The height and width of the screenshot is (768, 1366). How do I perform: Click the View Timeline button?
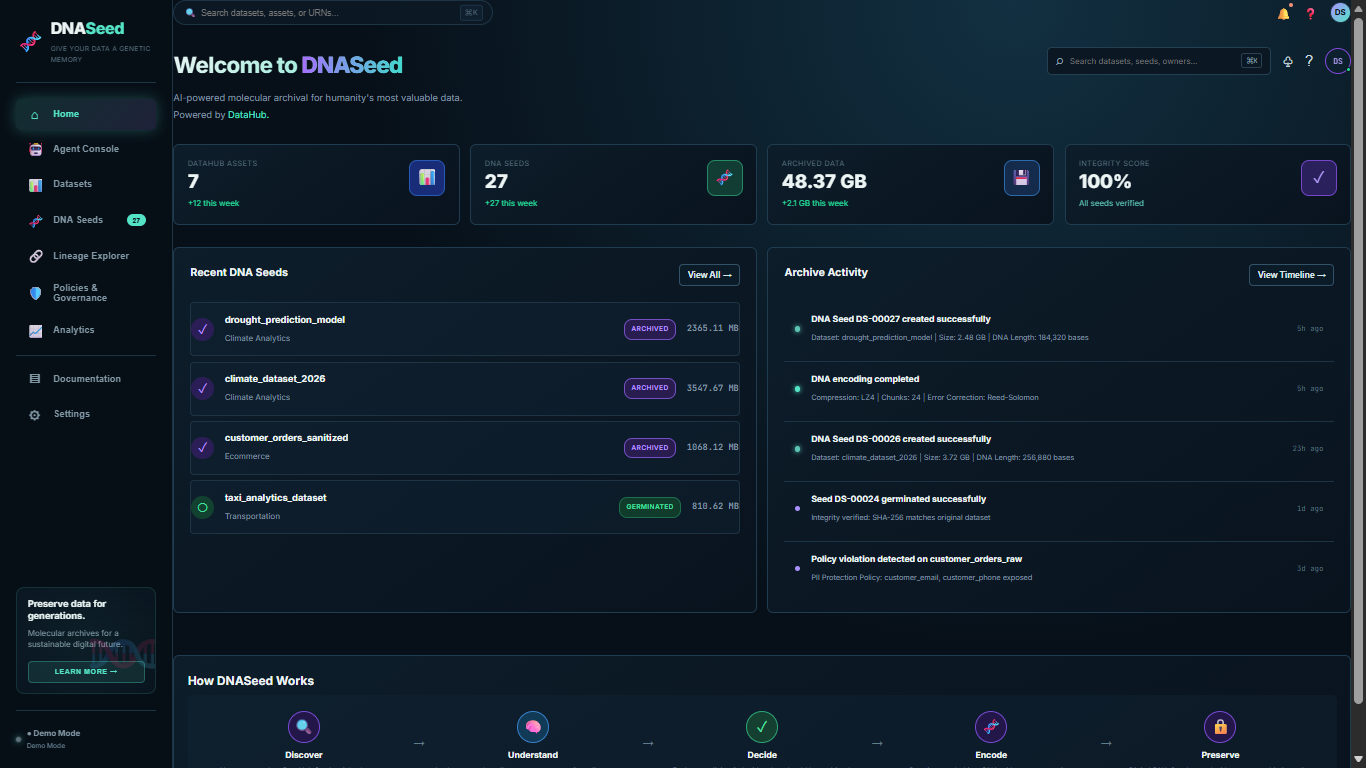tap(1291, 275)
